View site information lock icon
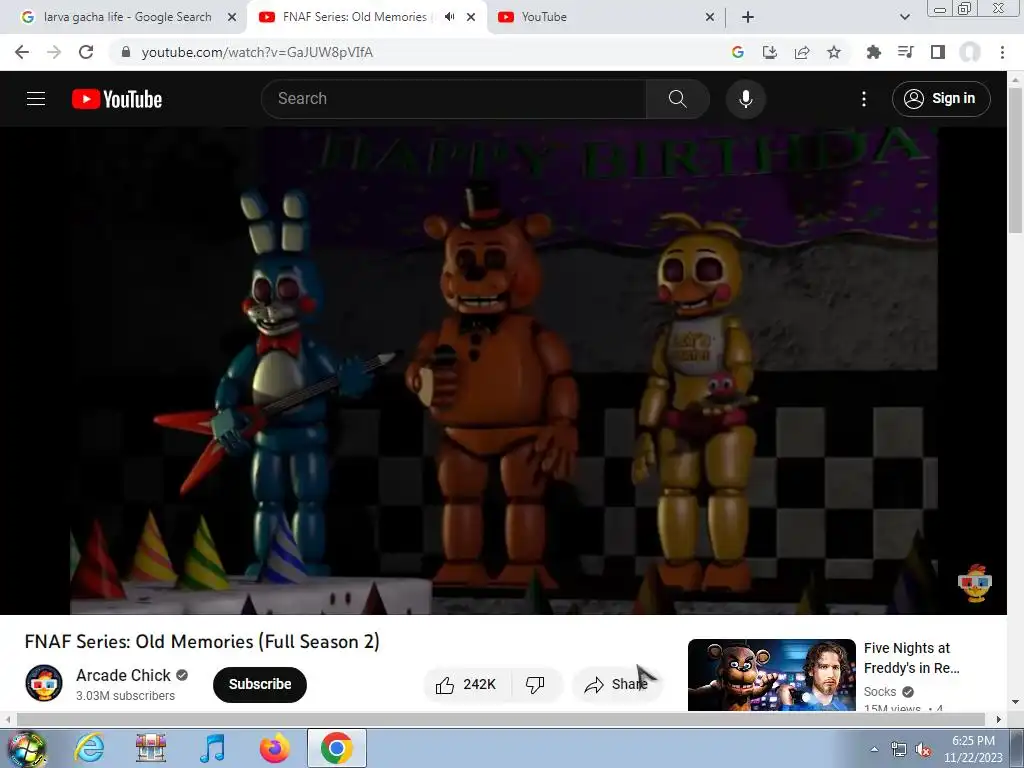1024x768 pixels. pos(126,52)
